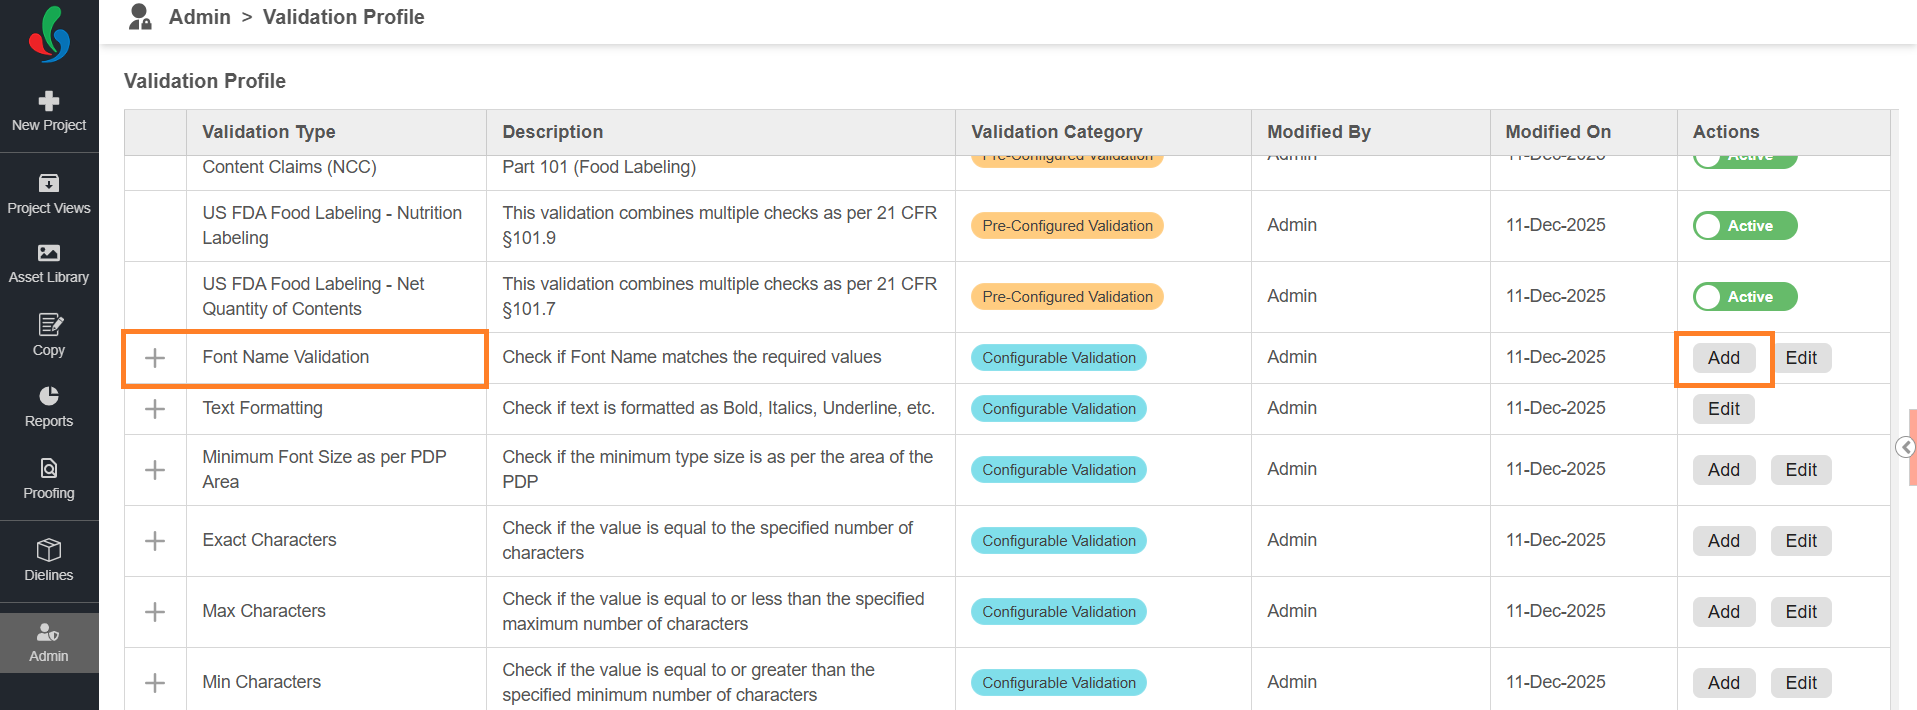Click description 'Check if Font Name matches the required values'
This screenshot has height=710, width=1917.
692,357
